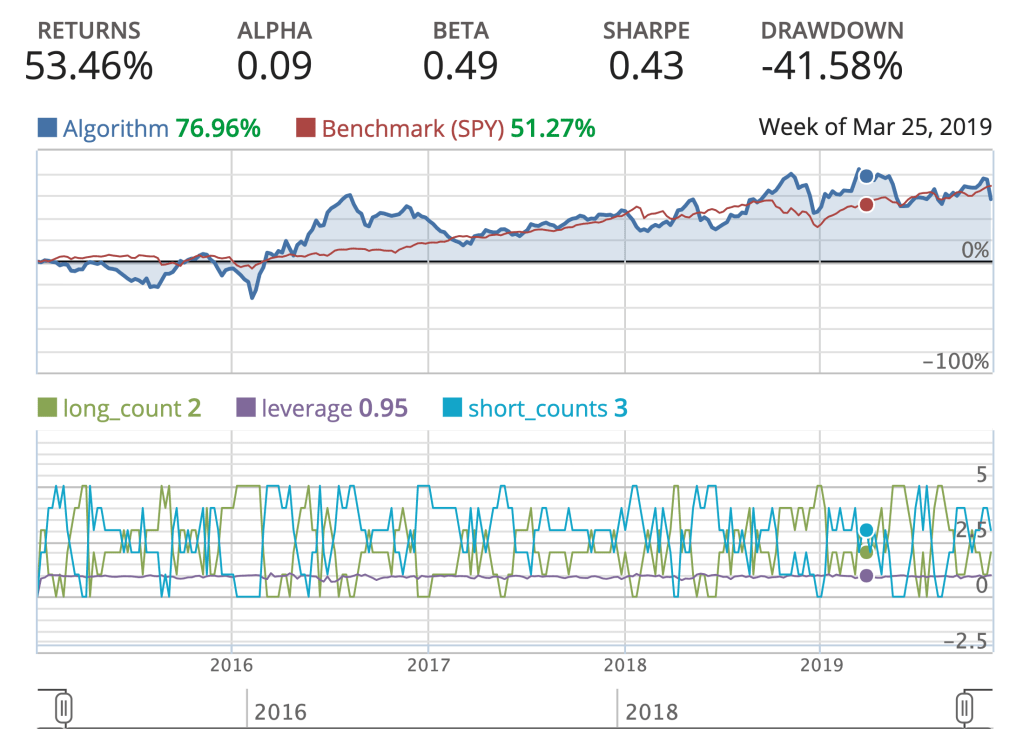This screenshot has width=1023, height=729.
Task: Click the DRAWDOWN -41.58% metric
Action: [x=832, y=52]
